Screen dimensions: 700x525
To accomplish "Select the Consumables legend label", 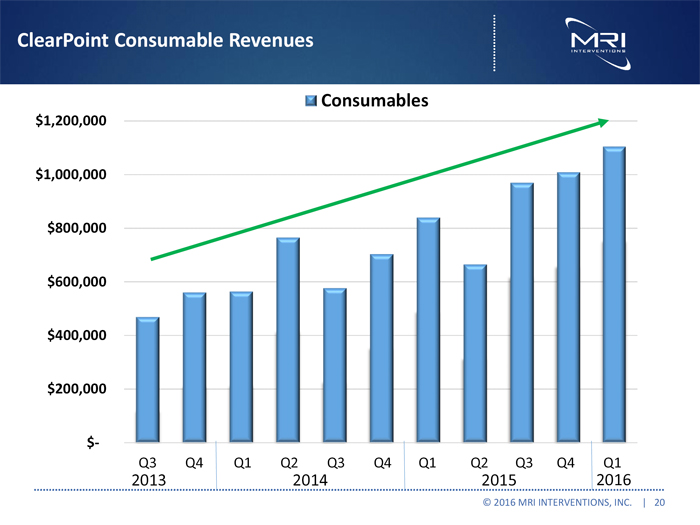I will tap(374, 101).
